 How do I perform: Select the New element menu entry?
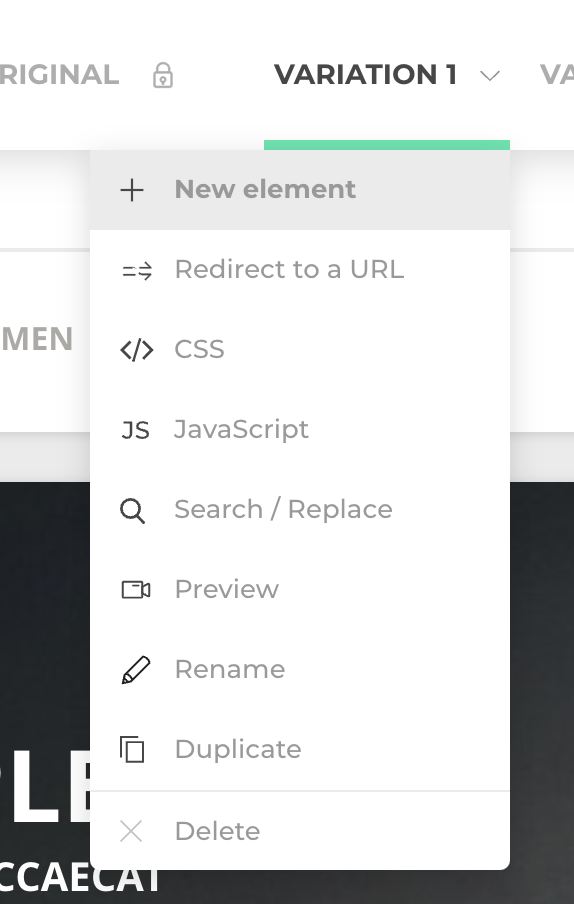pyautogui.click(x=300, y=190)
